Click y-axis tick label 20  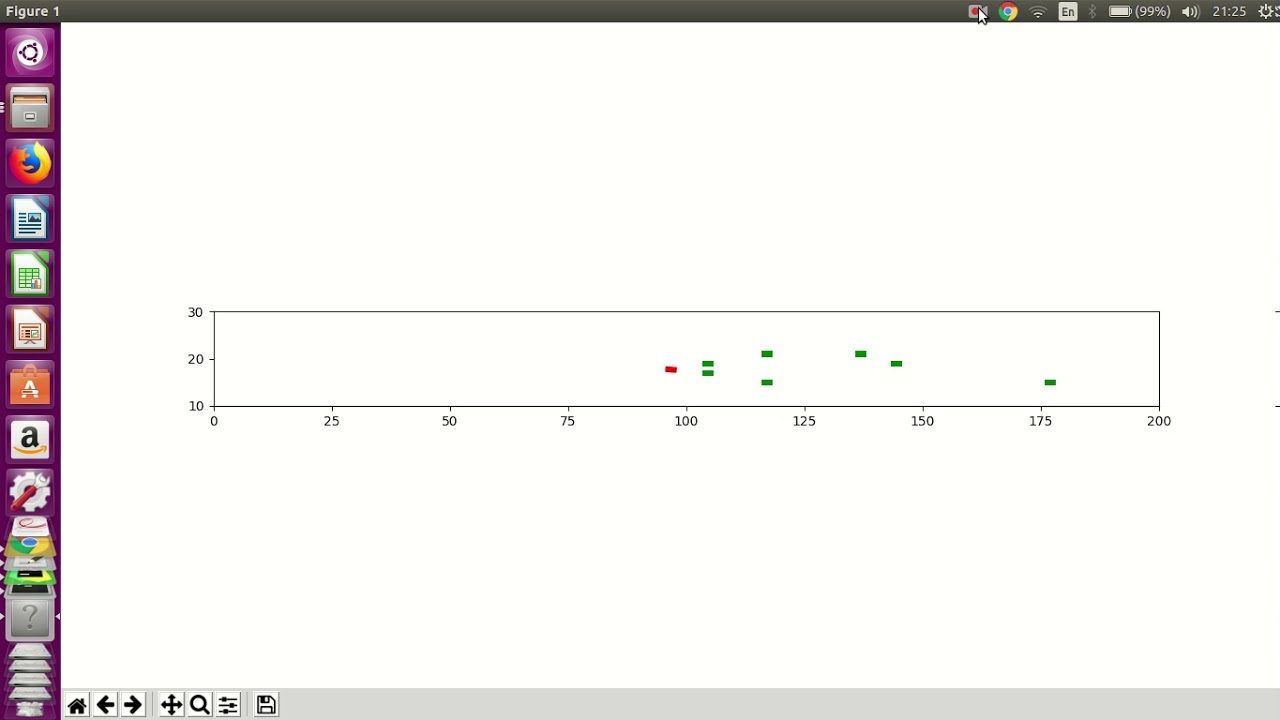point(195,359)
